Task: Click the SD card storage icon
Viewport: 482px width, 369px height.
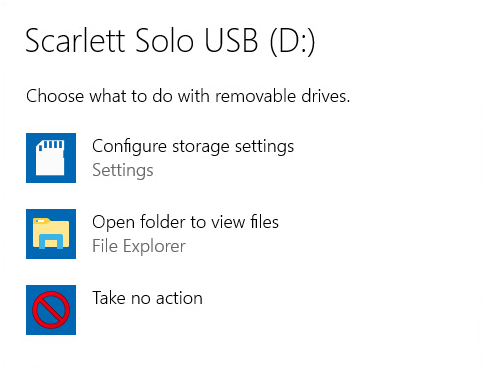Action: (x=51, y=158)
